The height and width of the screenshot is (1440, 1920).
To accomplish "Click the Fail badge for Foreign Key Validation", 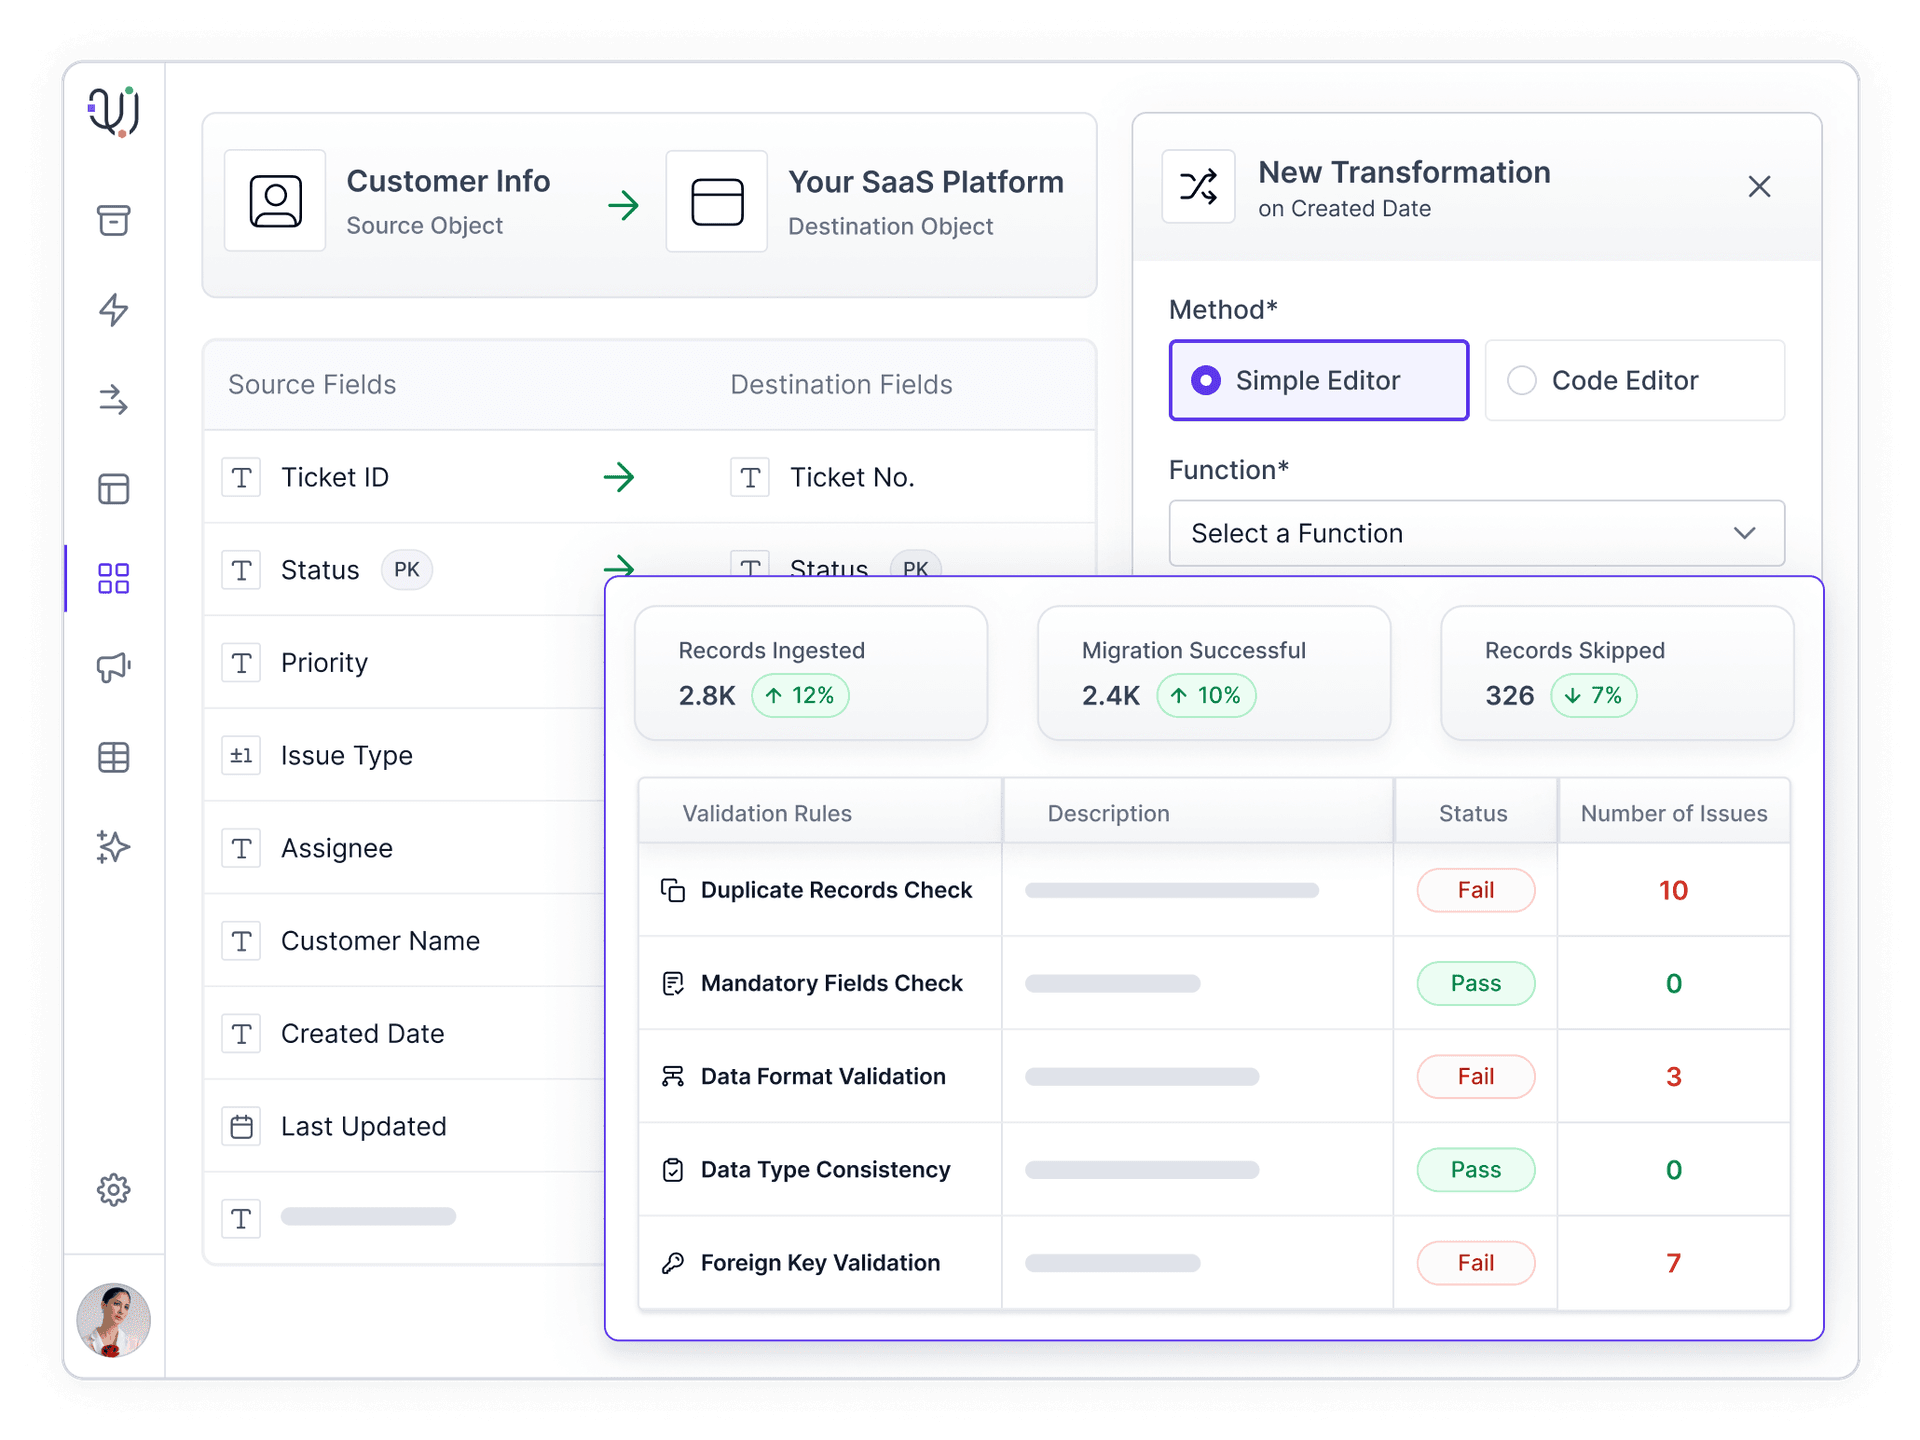I will [x=1476, y=1263].
